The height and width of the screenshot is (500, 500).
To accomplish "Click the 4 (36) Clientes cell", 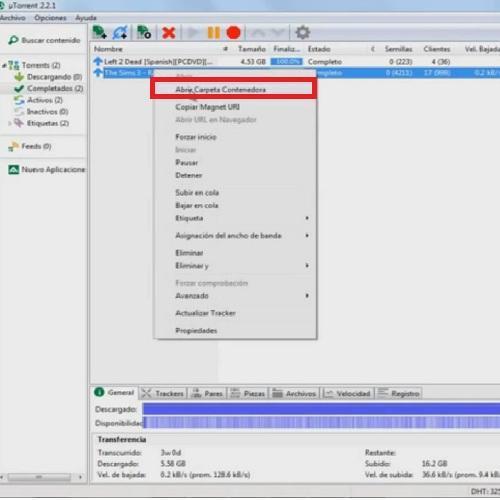I will 441,62.
